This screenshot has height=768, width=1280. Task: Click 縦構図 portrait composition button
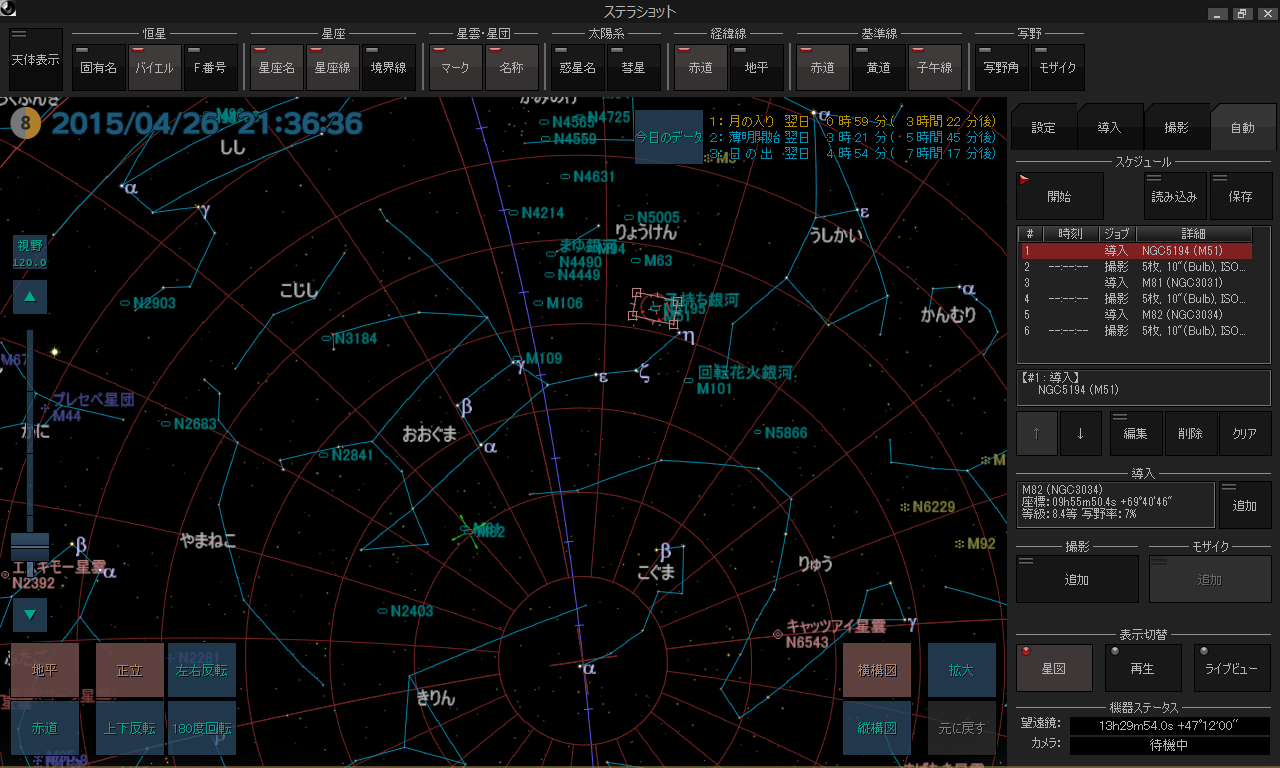tap(877, 728)
